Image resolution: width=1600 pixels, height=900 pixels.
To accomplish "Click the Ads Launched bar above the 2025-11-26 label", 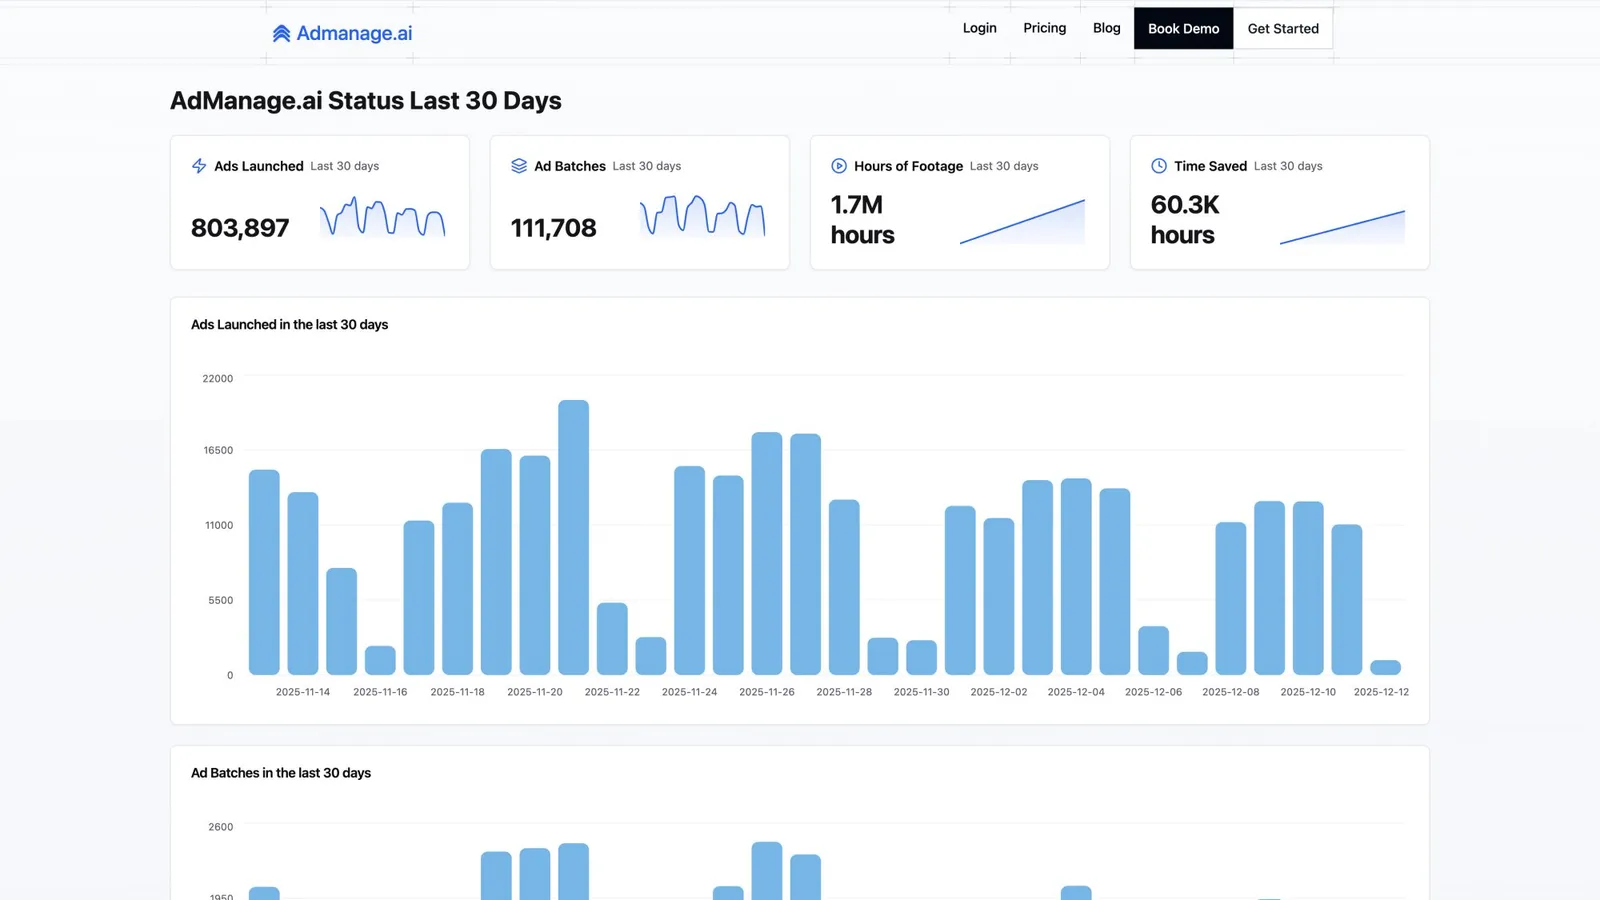I will (x=767, y=553).
